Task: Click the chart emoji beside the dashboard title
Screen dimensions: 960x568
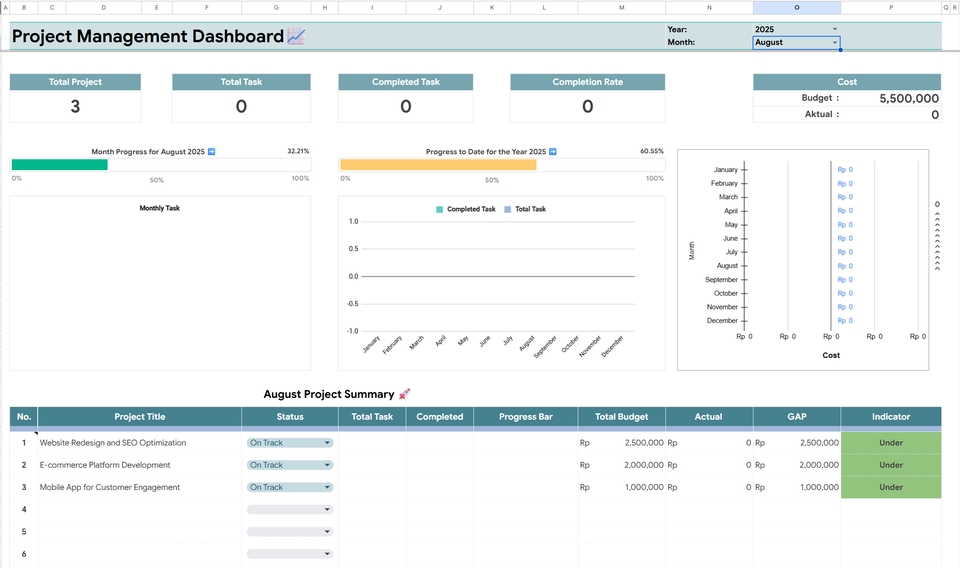Action: click(x=296, y=37)
